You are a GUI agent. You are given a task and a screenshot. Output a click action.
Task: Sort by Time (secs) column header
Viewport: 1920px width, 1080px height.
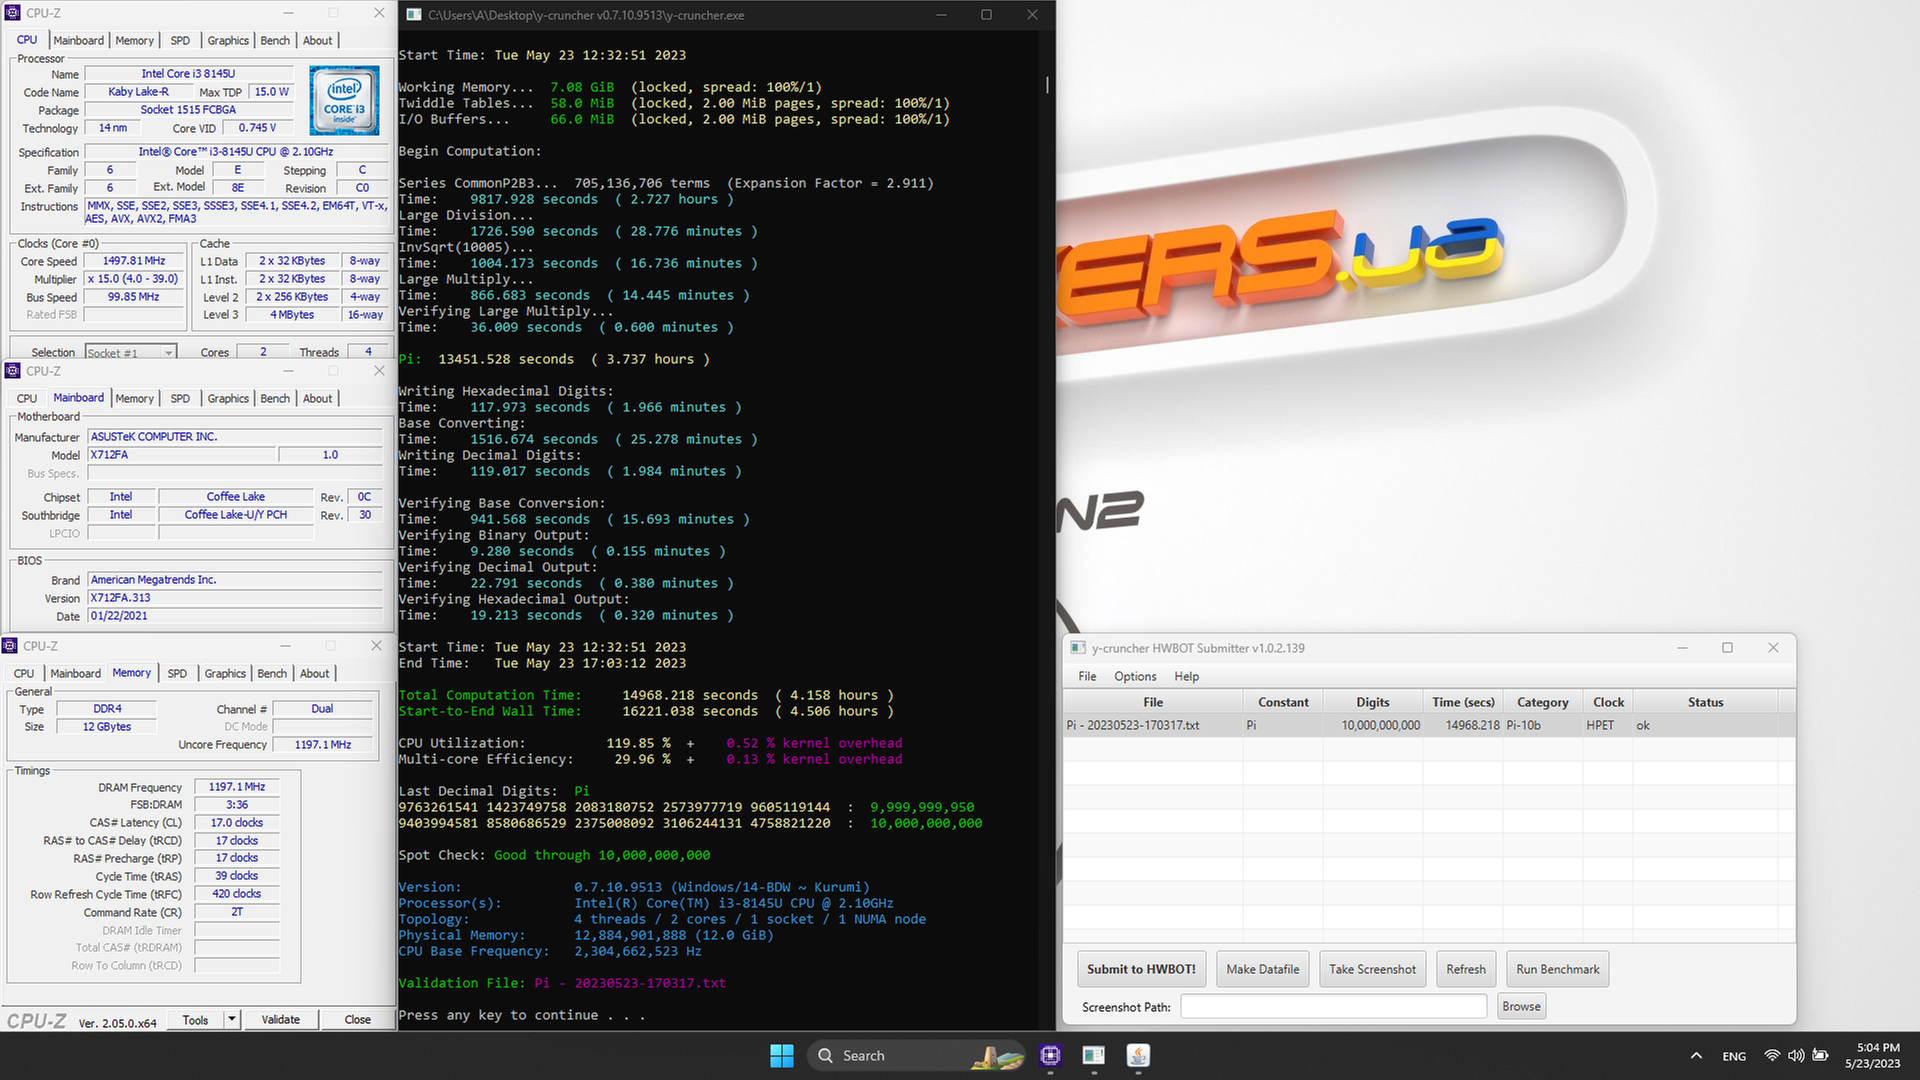click(1463, 702)
